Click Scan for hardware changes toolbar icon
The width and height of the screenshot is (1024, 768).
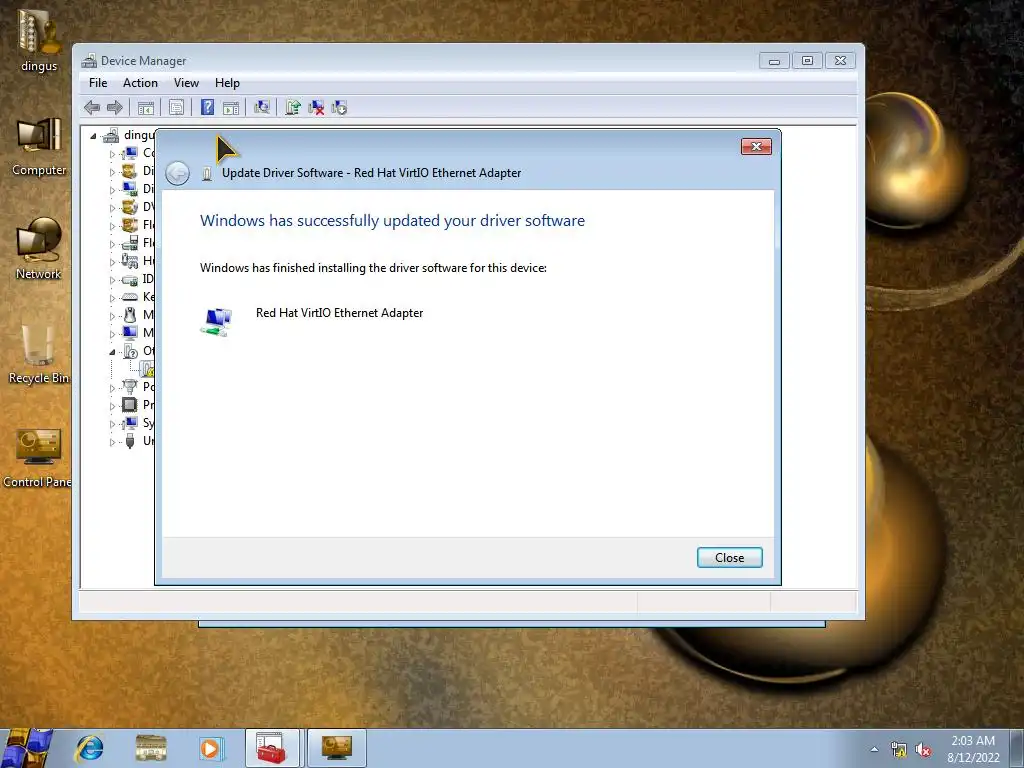coord(262,108)
